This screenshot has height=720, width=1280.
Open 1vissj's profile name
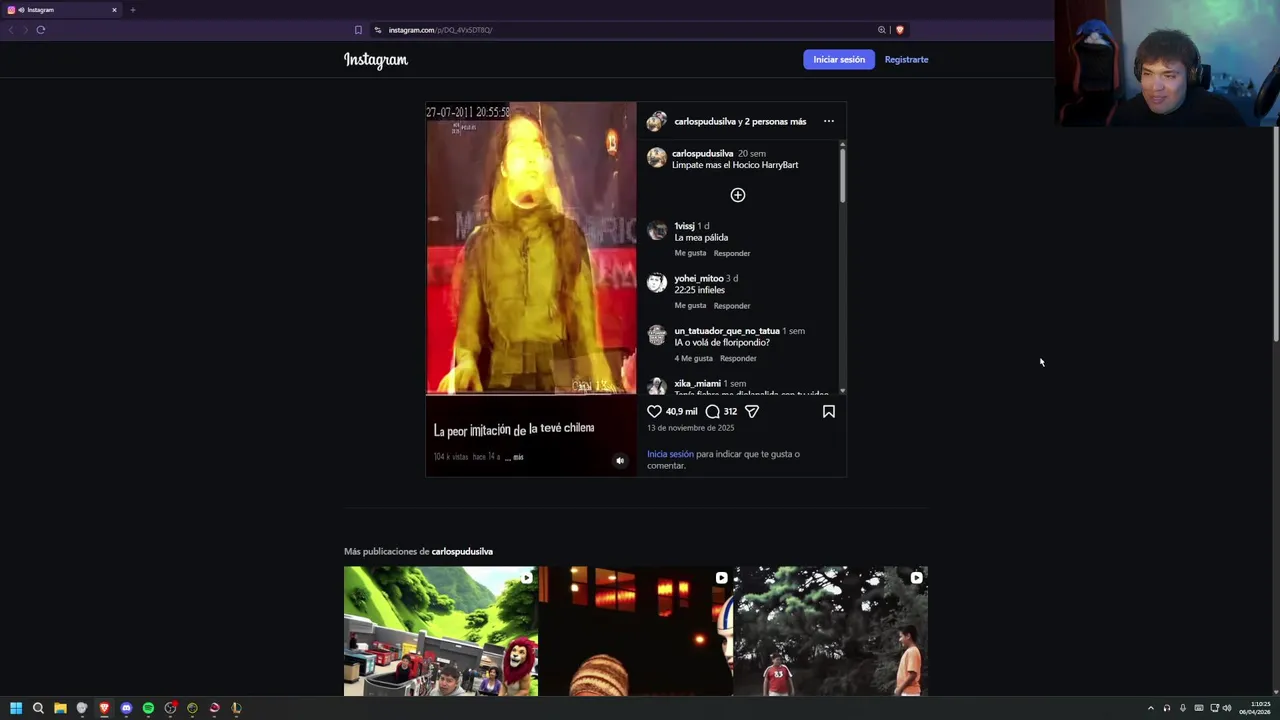(684, 226)
